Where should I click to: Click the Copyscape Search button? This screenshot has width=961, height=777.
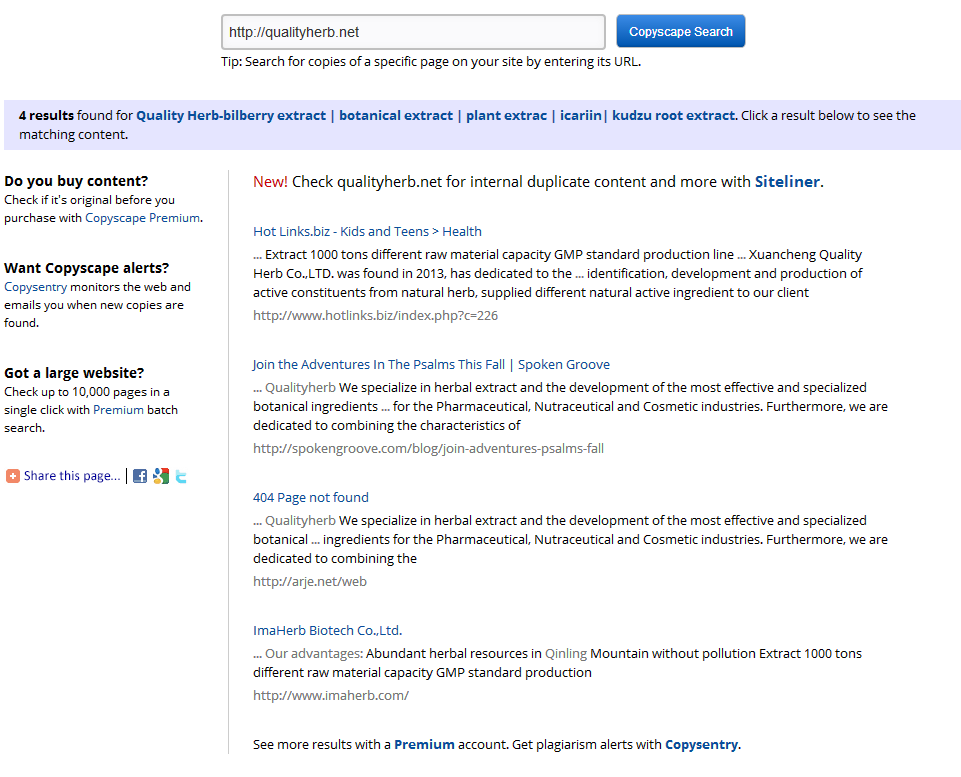click(x=680, y=31)
